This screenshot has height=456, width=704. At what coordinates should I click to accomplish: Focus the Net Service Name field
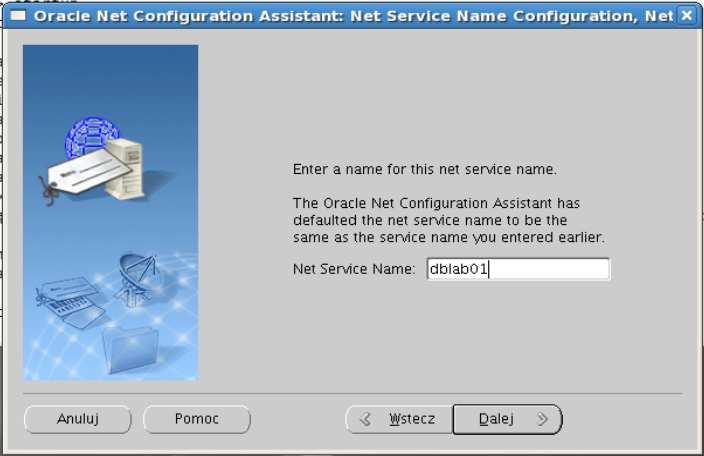pyautogui.click(x=519, y=269)
